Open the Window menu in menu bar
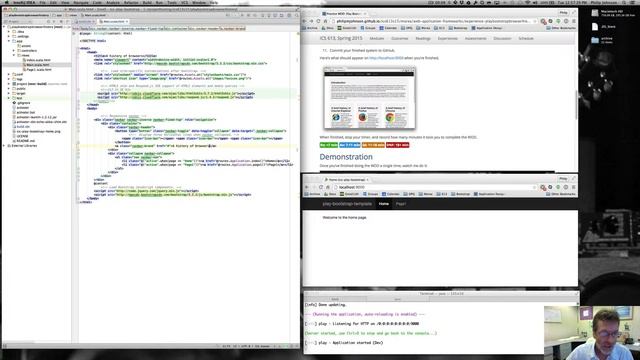This screenshot has width=640, height=360. (x=199, y=2)
